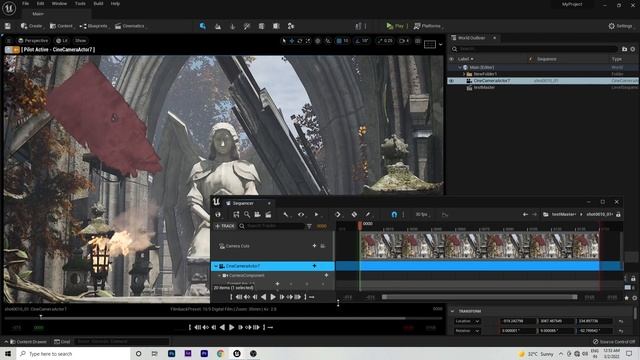Click the viewport playback scrub bar
The height and width of the screenshot is (360, 640).
[x=223, y=317]
